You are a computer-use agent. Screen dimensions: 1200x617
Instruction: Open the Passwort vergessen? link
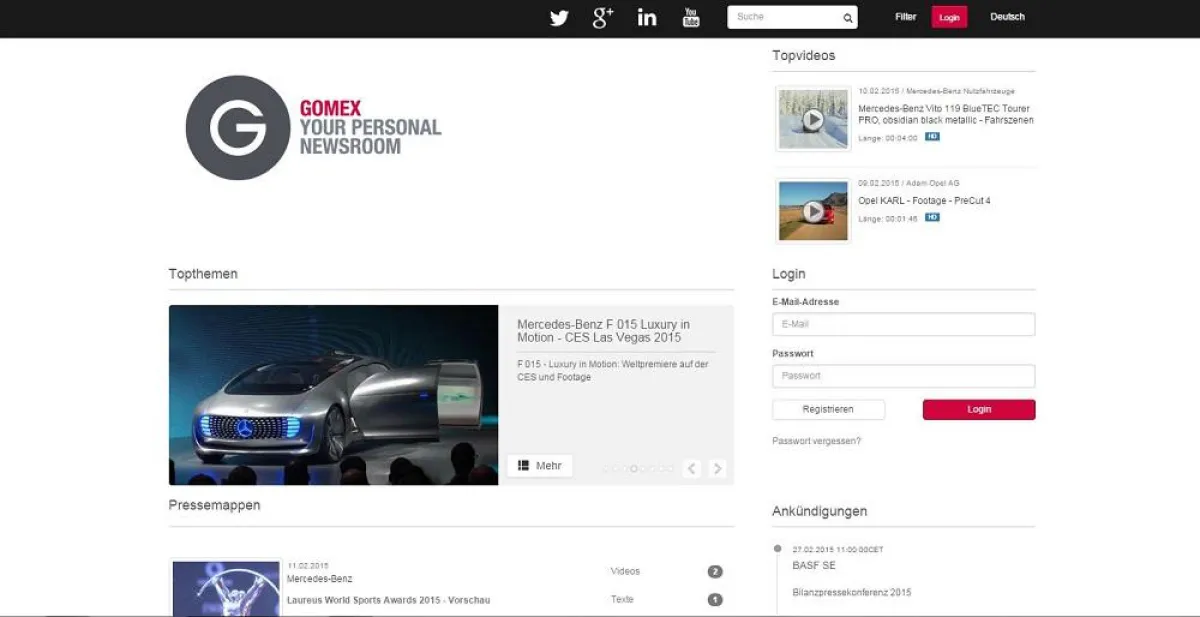816,441
